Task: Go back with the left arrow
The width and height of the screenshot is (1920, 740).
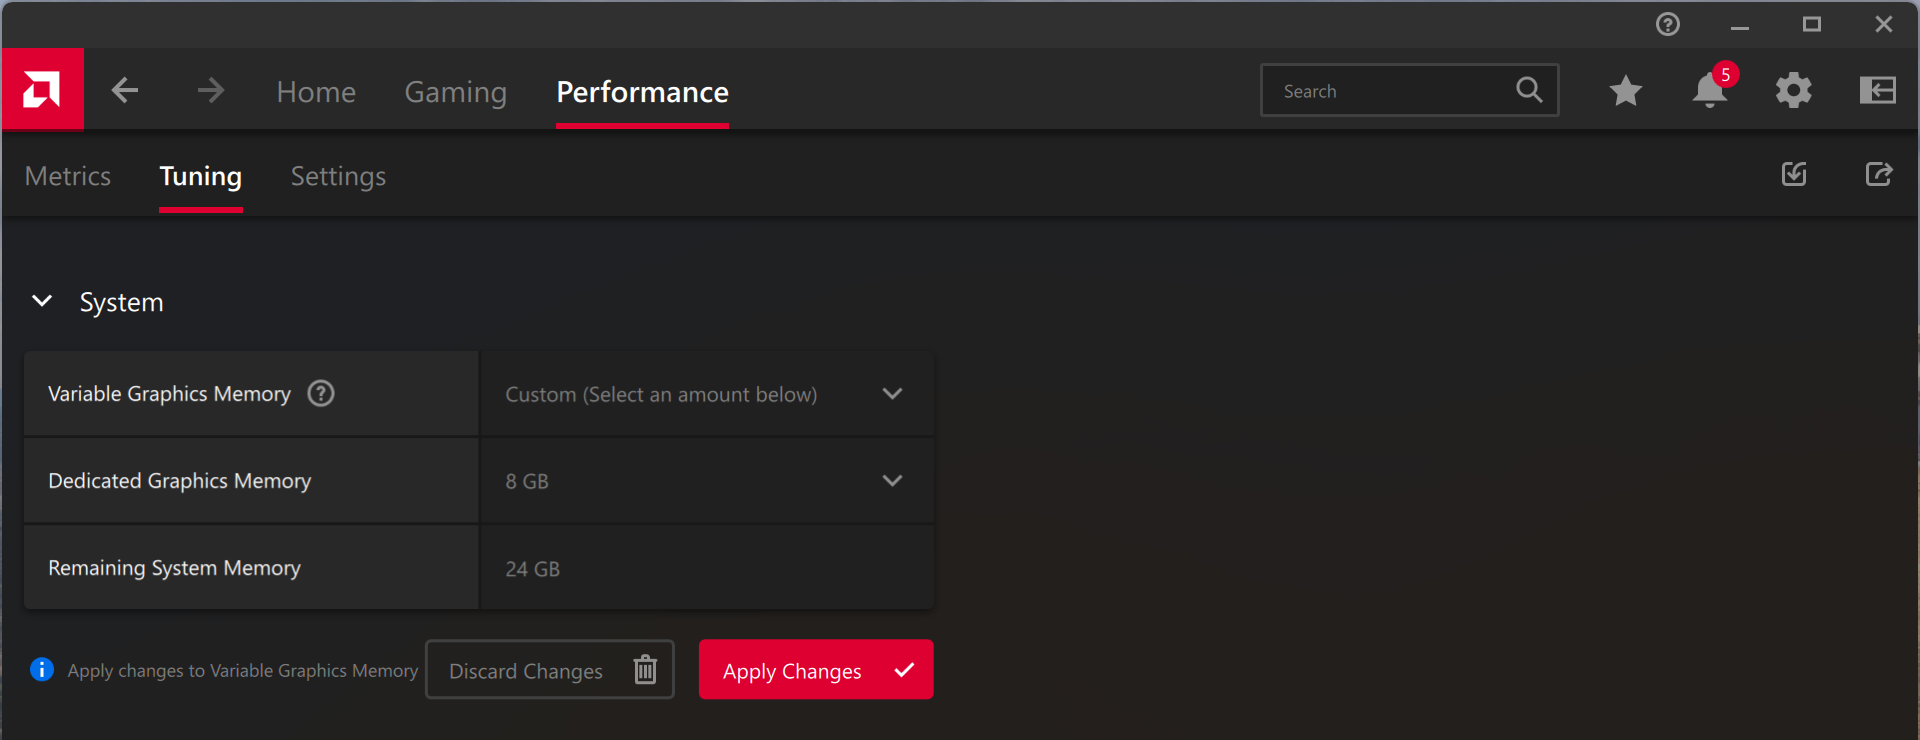Action: (125, 91)
